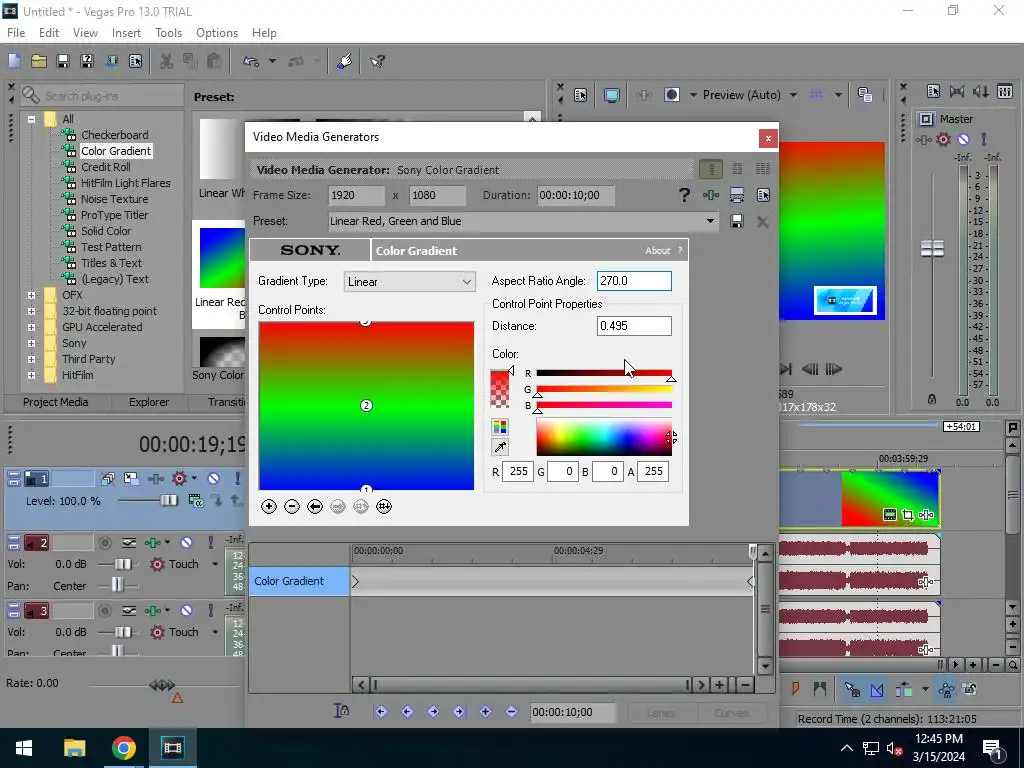Click the preview Project Video Properties icon
This screenshot has height=768, width=1024.
point(580,95)
